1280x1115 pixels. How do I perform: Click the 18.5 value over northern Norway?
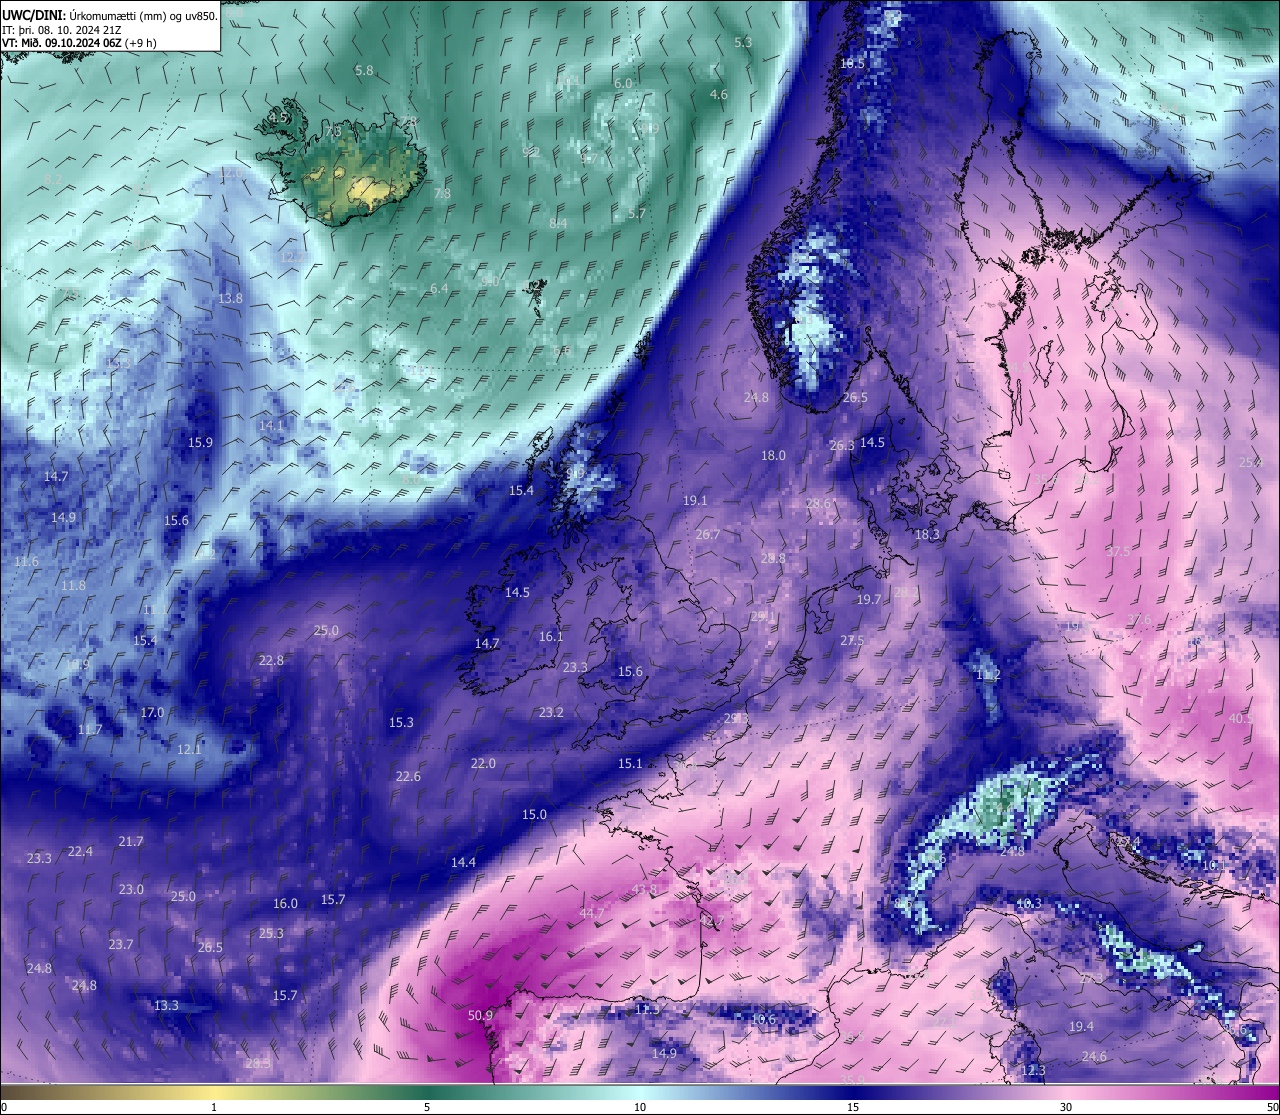tap(852, 63)
